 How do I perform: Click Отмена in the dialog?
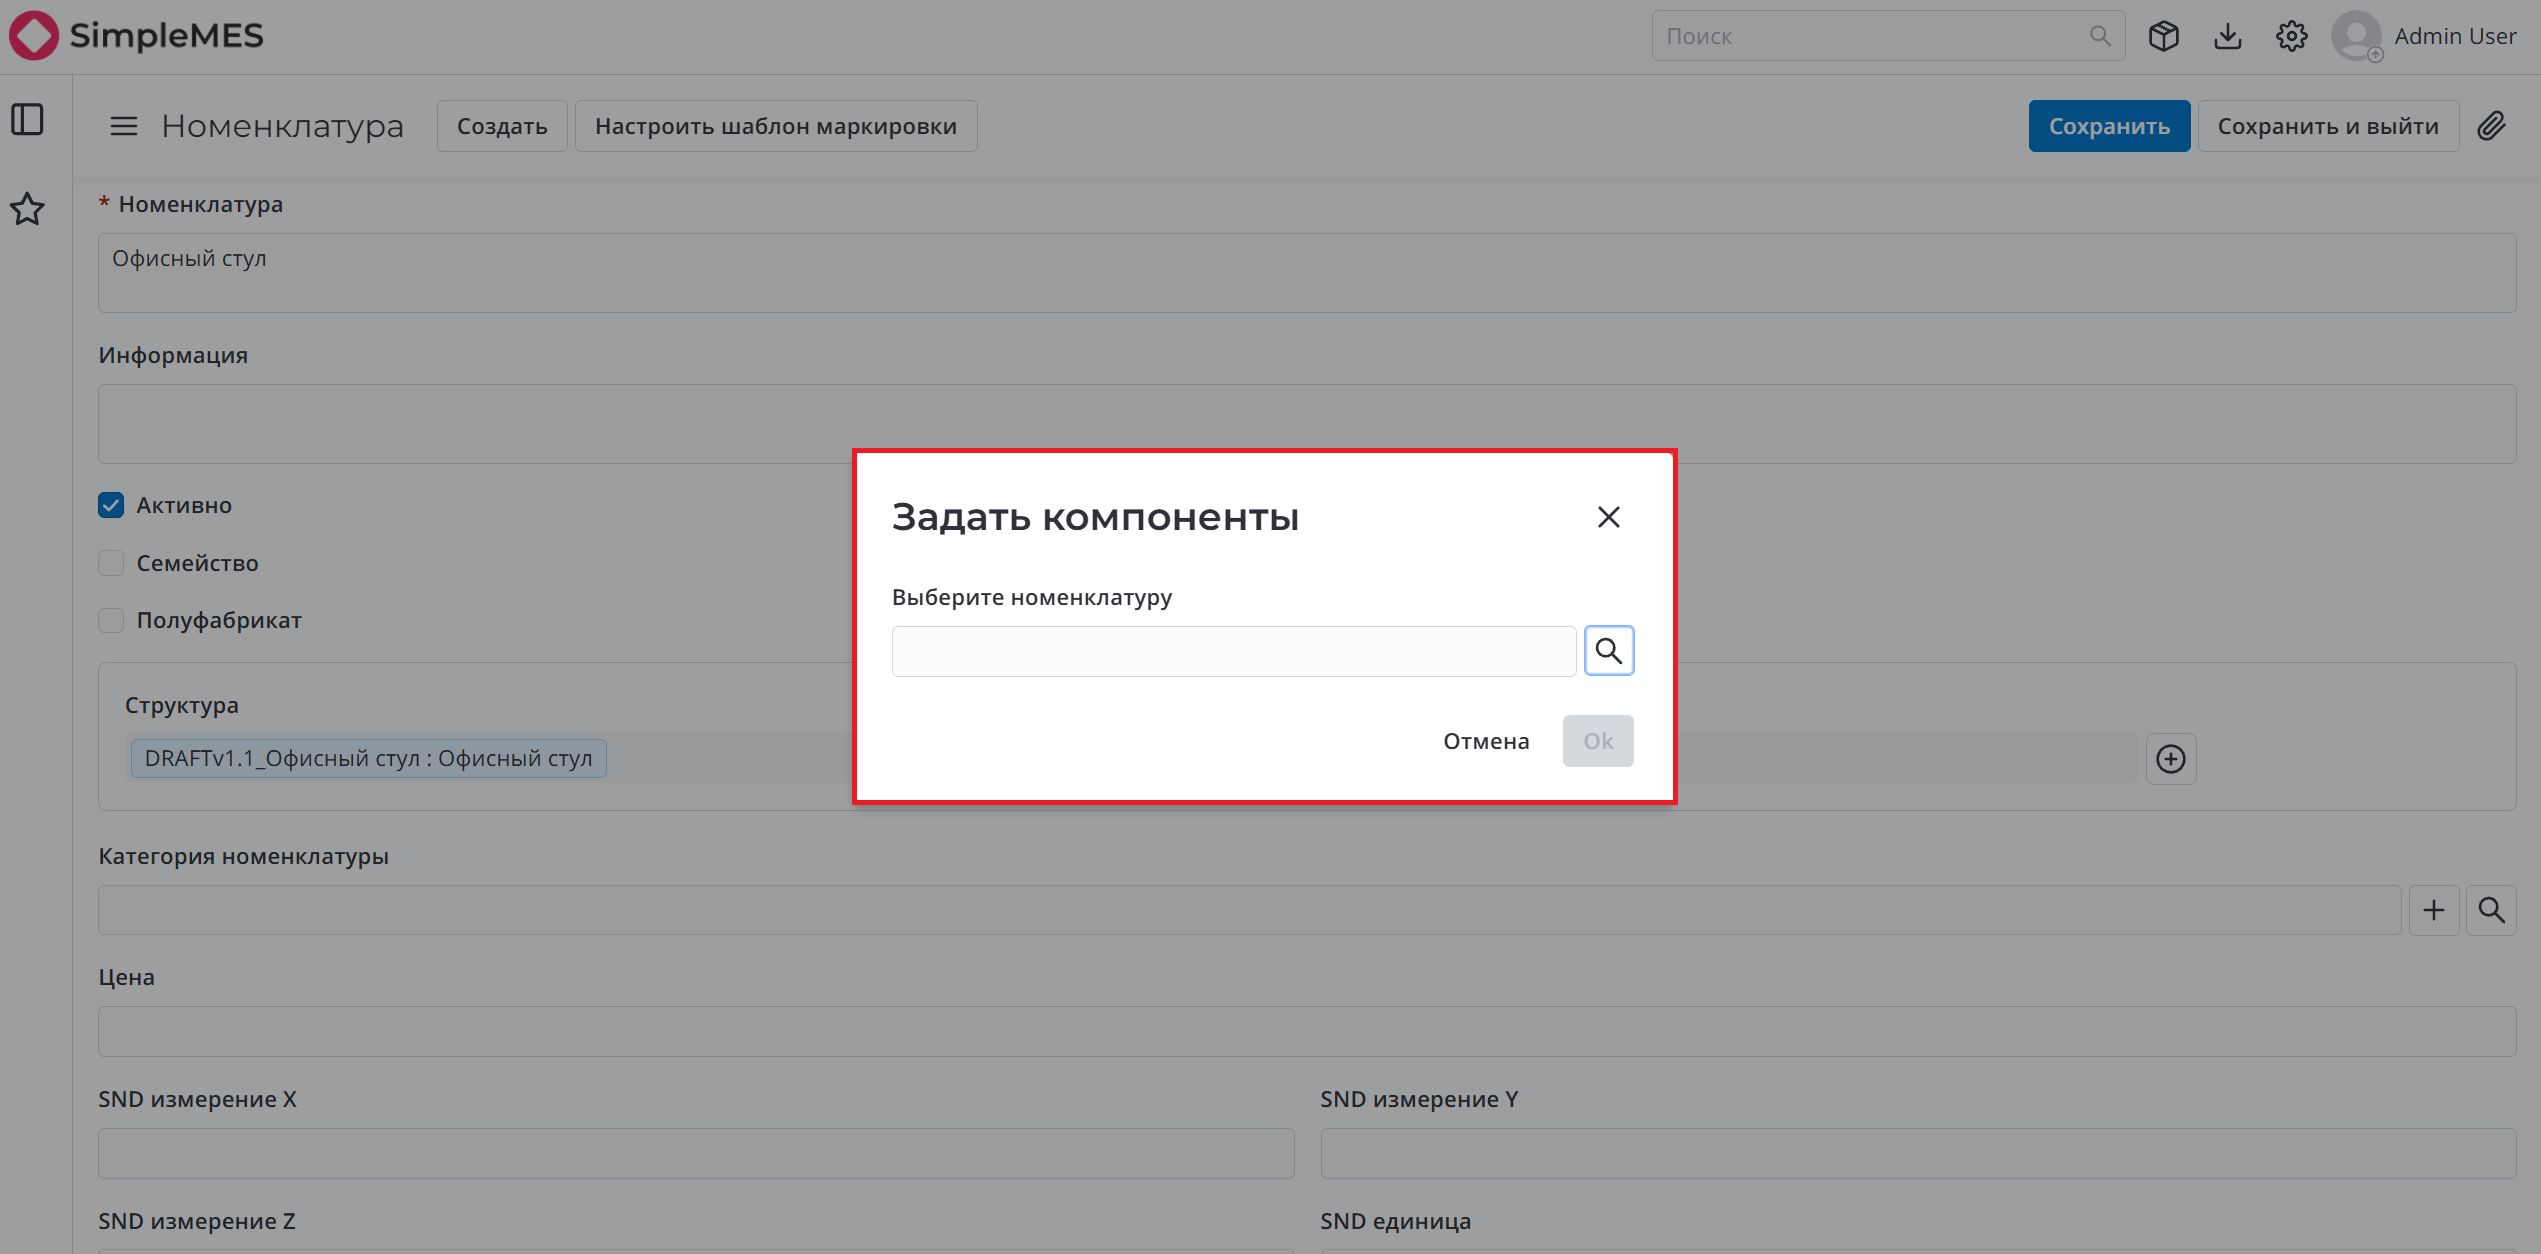click(1486, 741)
